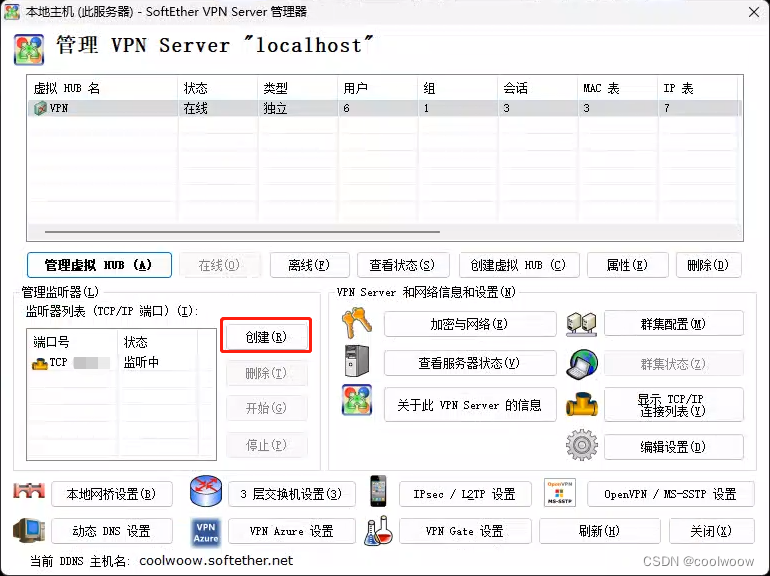The height and width of the screenshot is (576, 770).
Task: Click the TCP listener port icon
Action: tap(39, 363)
